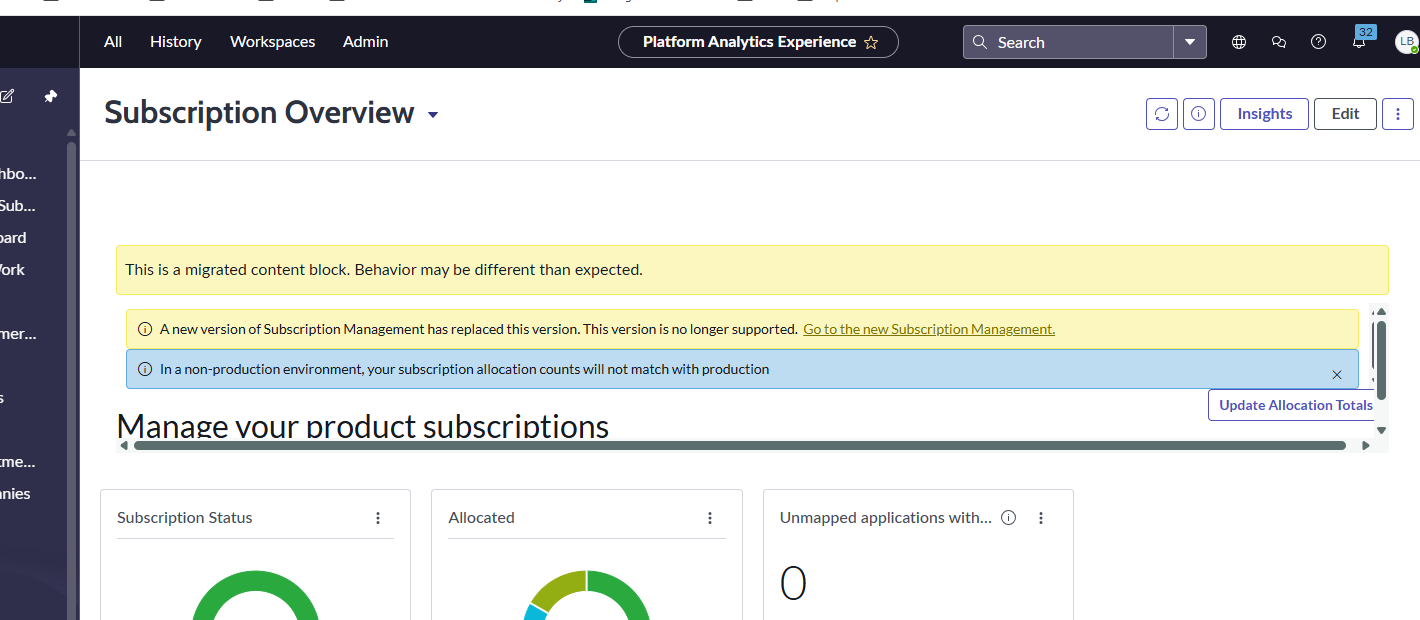Open the Subscription Overview title dropdown
The image size is (1420, 620).
[x=433, y=114]
